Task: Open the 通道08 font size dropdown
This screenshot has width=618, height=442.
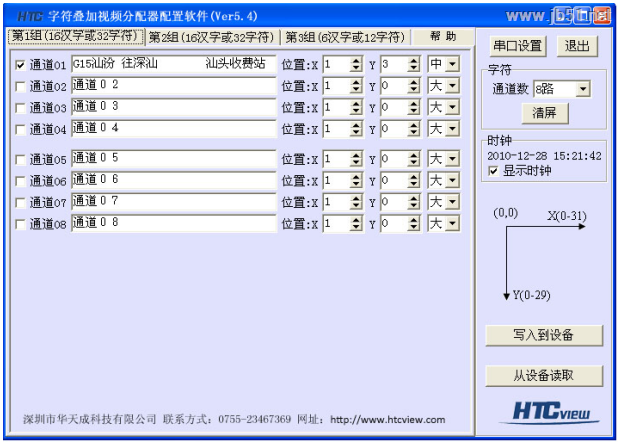Action: tap(452, 224)
